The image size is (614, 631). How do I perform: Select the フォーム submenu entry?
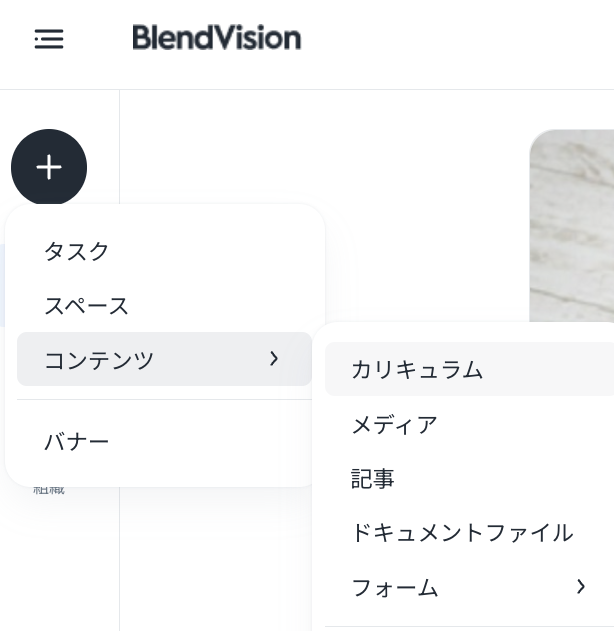pos(395,587)
